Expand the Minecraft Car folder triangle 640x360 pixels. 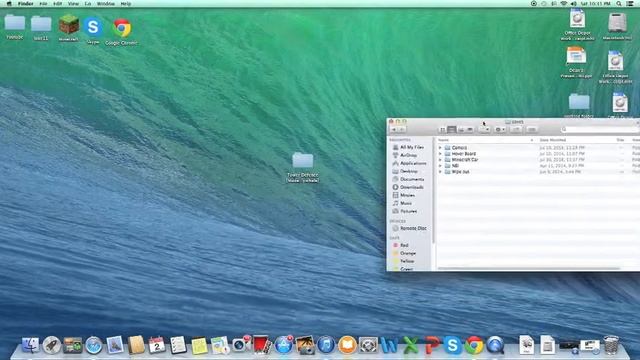click(x=440, y=160)
